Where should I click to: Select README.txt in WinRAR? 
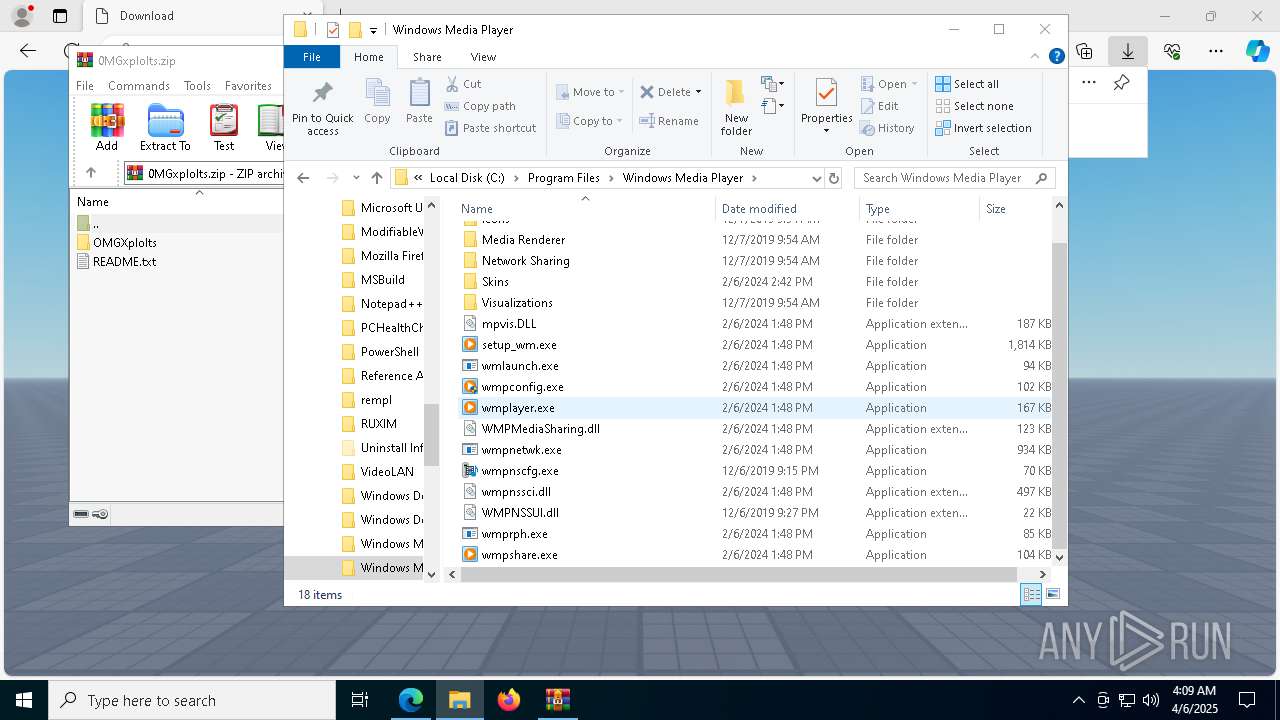point(124,262)
